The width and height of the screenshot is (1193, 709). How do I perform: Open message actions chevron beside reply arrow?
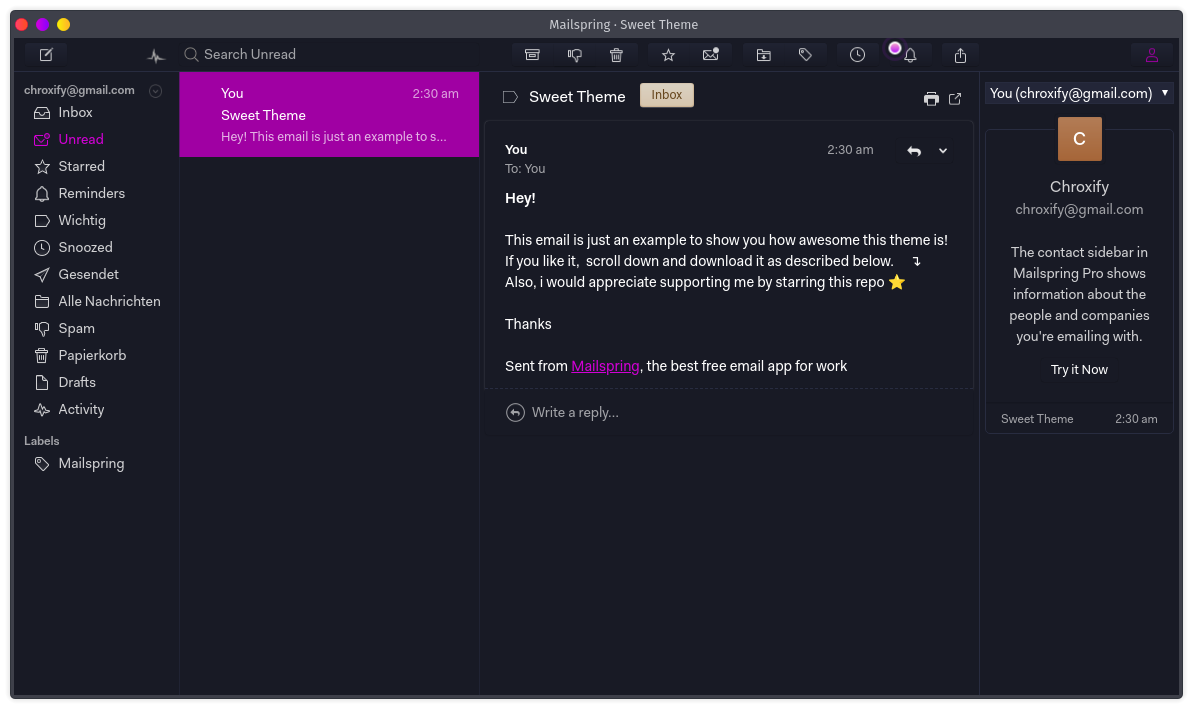tap(943, 151)
